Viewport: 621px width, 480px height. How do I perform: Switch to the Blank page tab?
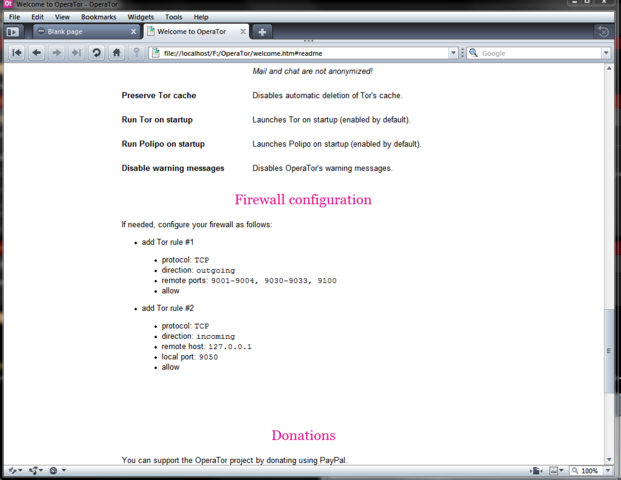click(x=87, y=32)
